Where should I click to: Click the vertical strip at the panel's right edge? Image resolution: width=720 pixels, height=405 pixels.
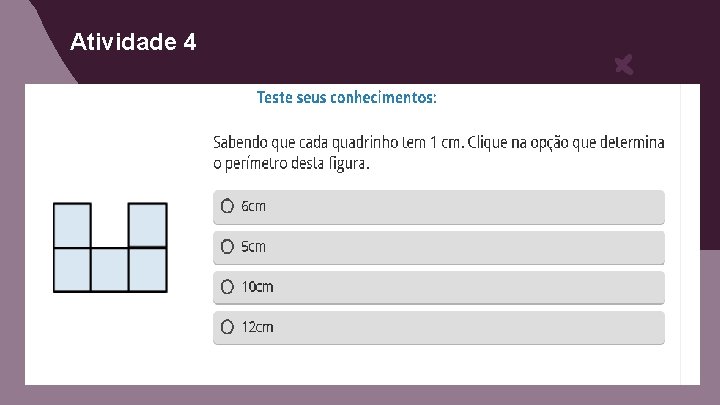(690, 234)
